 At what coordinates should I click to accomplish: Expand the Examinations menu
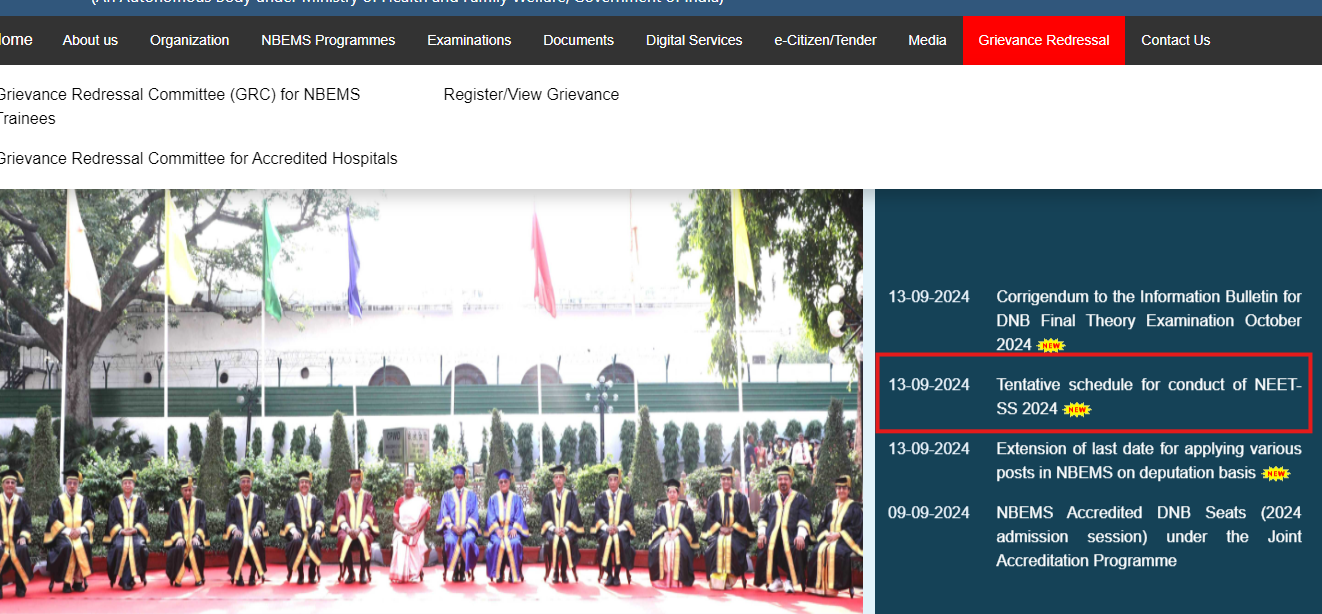coord(469,40)
